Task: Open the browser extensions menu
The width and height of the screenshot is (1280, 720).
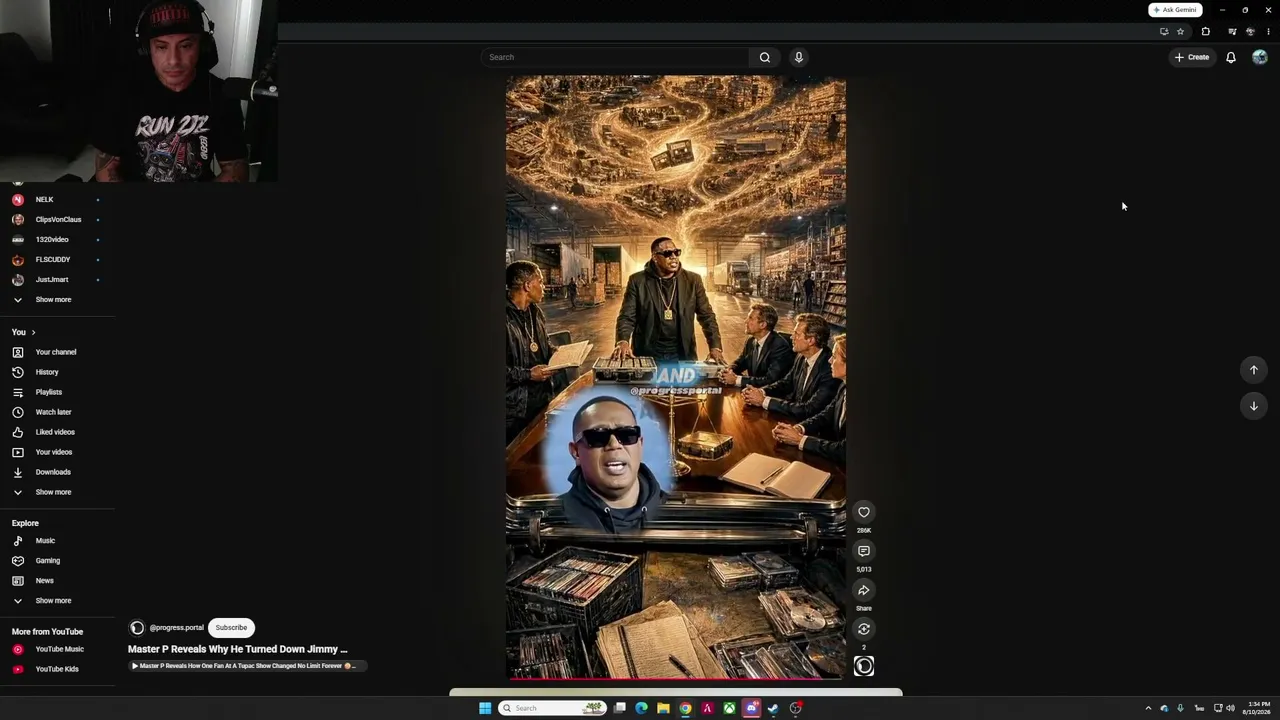Action: 1205,32
